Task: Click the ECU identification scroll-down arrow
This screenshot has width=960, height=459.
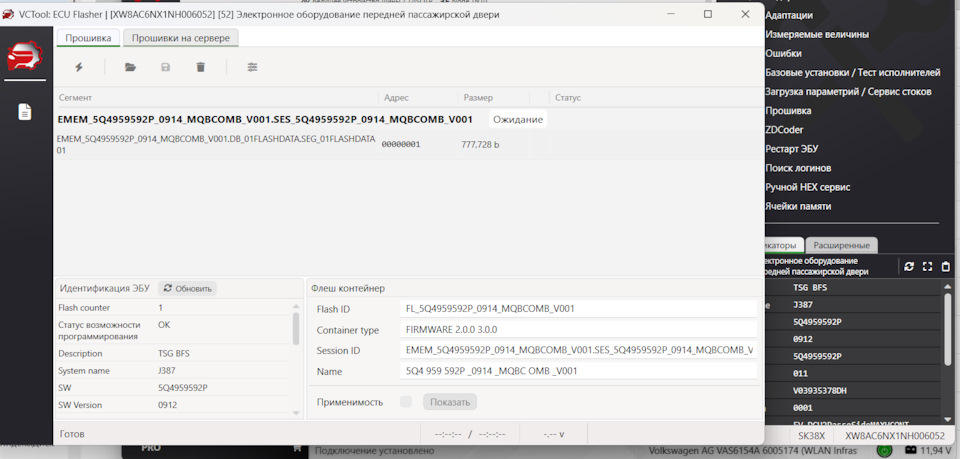Action: 296,413
